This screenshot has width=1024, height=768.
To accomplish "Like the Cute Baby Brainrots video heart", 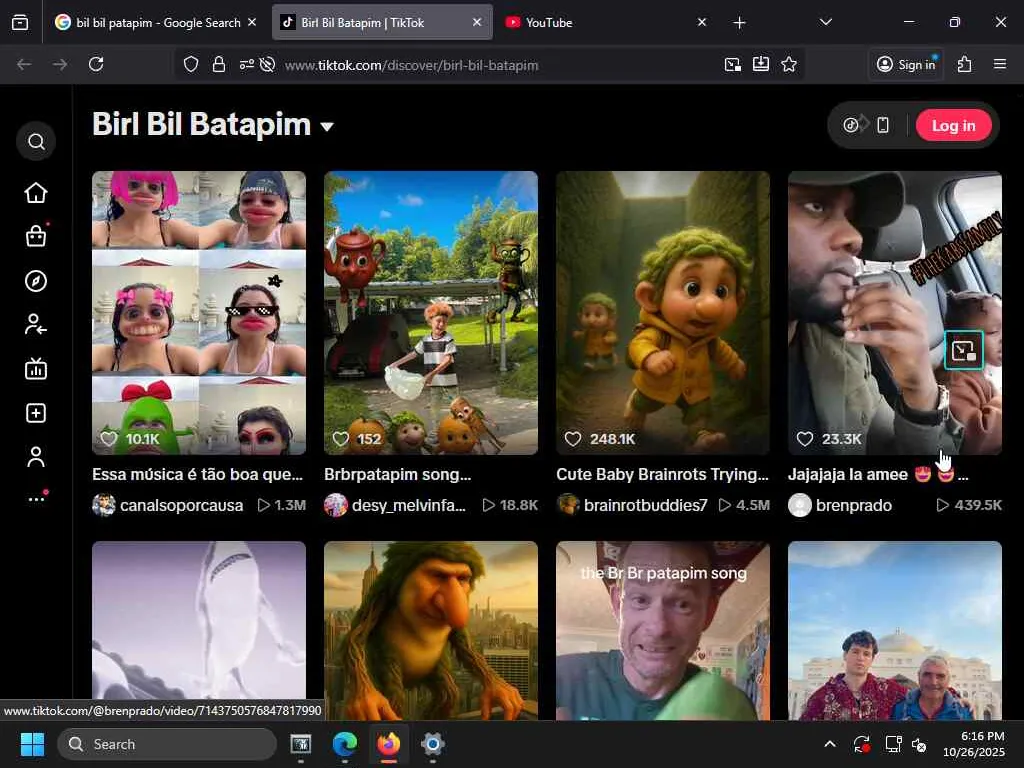I will pyautogui.click(x=573, y=439).
